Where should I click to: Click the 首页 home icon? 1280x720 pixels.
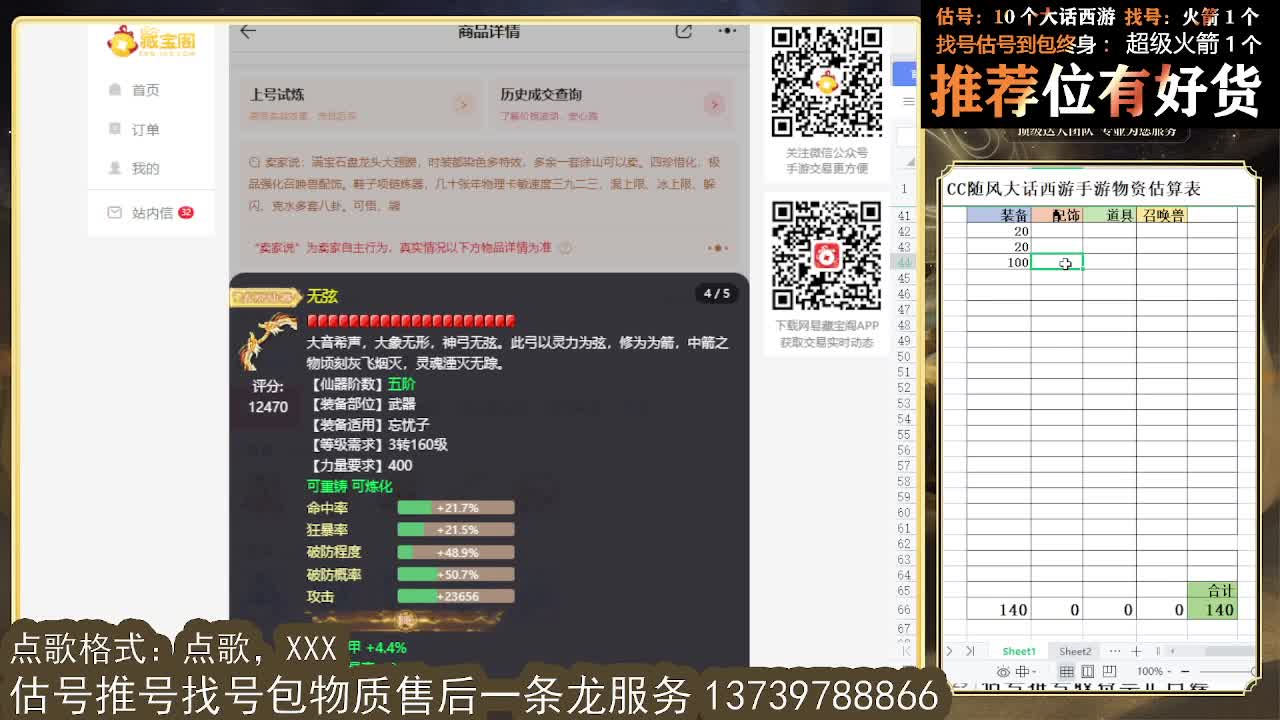pyautogui.click(x=114, y=89)
